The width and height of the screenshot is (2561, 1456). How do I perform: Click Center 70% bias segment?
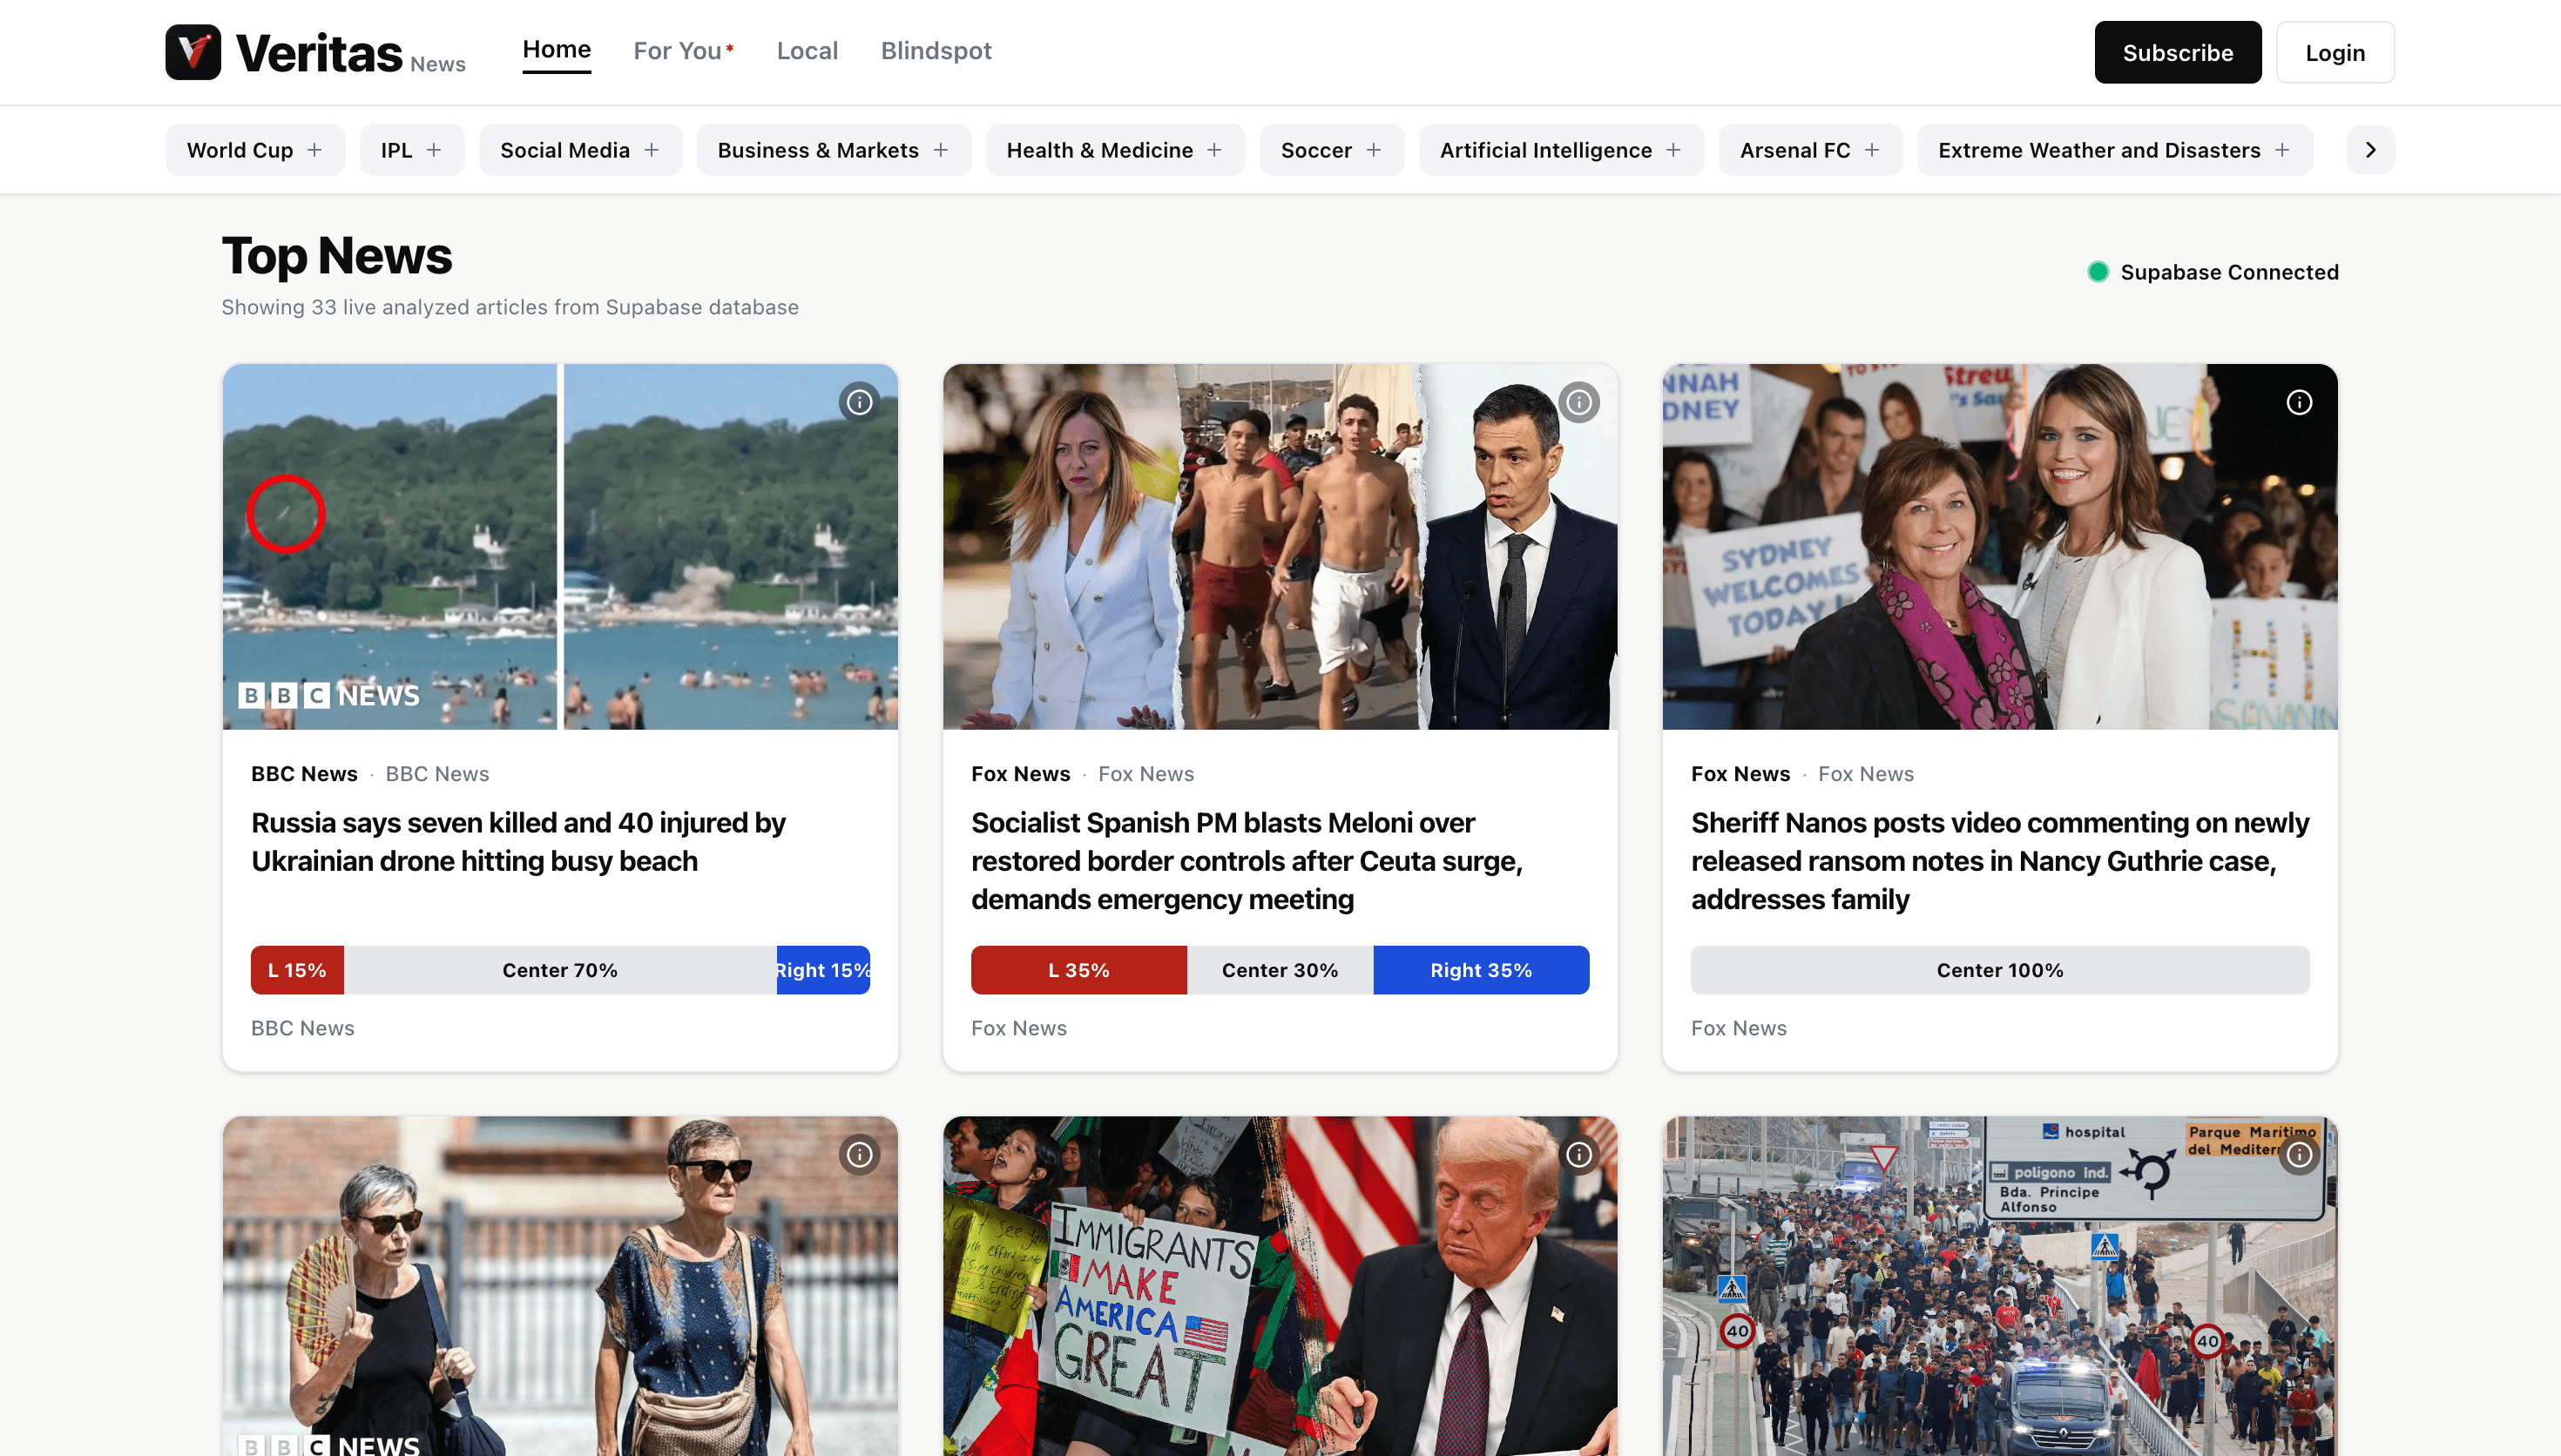click(x=560, y=970)
